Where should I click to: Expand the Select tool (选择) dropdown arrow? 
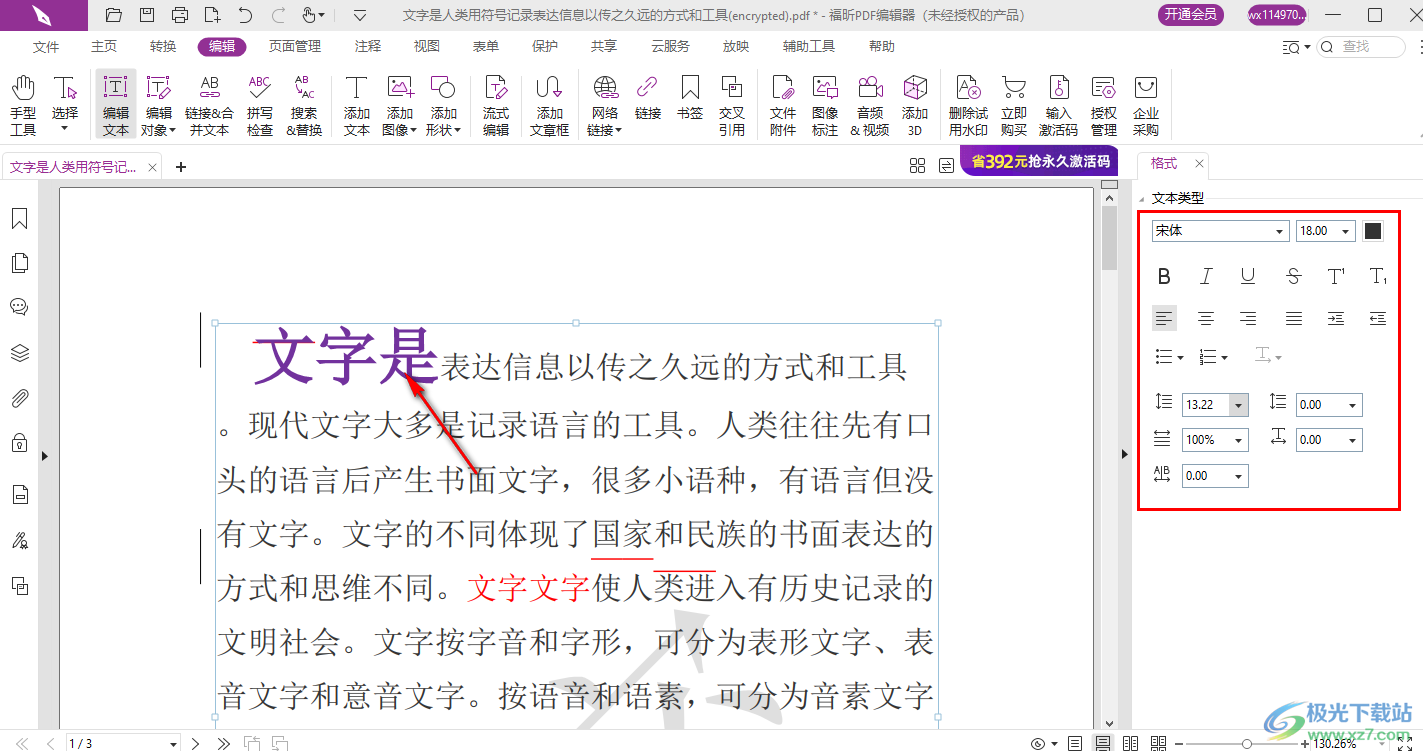[x=65, y=129]
